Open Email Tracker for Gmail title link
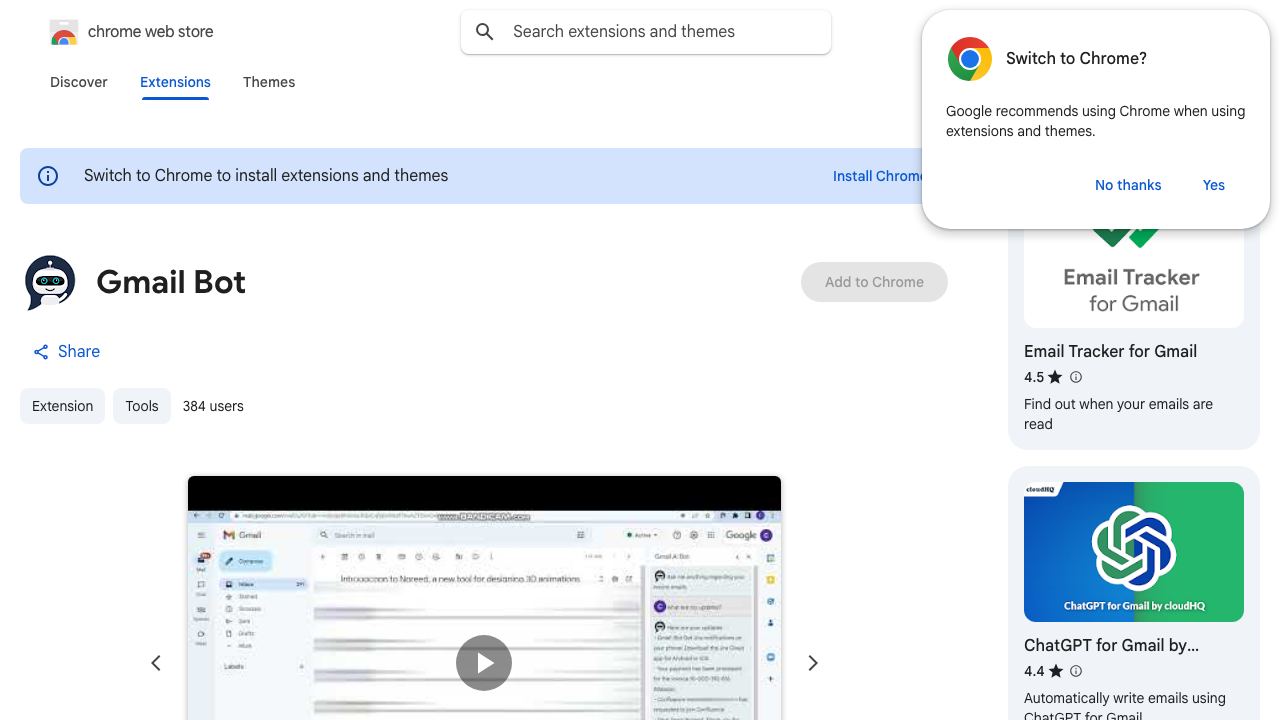Viewport: 1280px width, 720px height. (x=1110, y=351)
